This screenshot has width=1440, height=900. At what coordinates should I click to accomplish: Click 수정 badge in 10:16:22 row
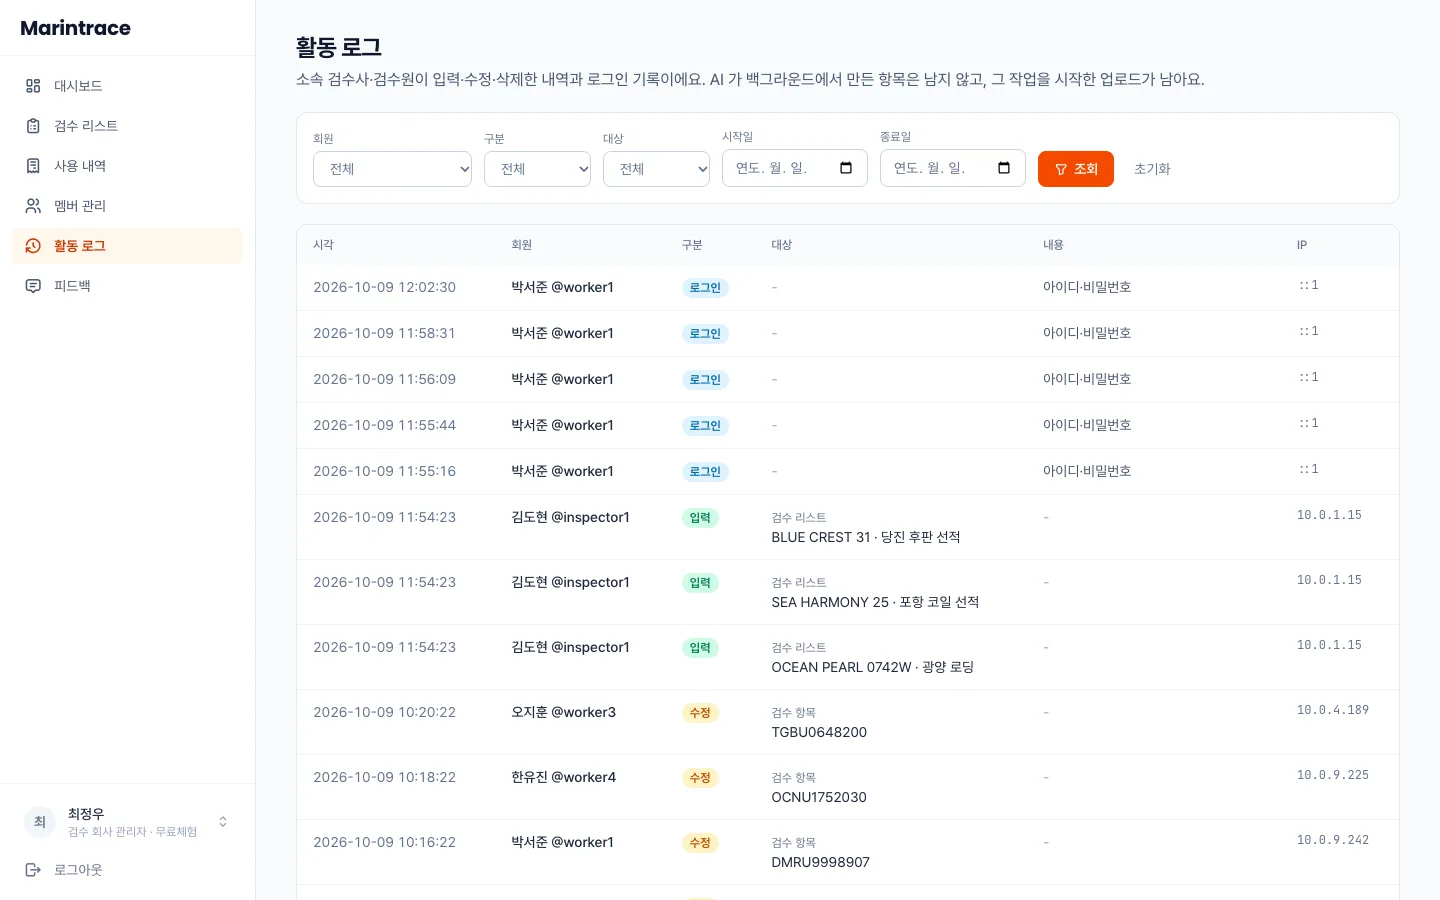pyautogui.click(x=700, y=843)
